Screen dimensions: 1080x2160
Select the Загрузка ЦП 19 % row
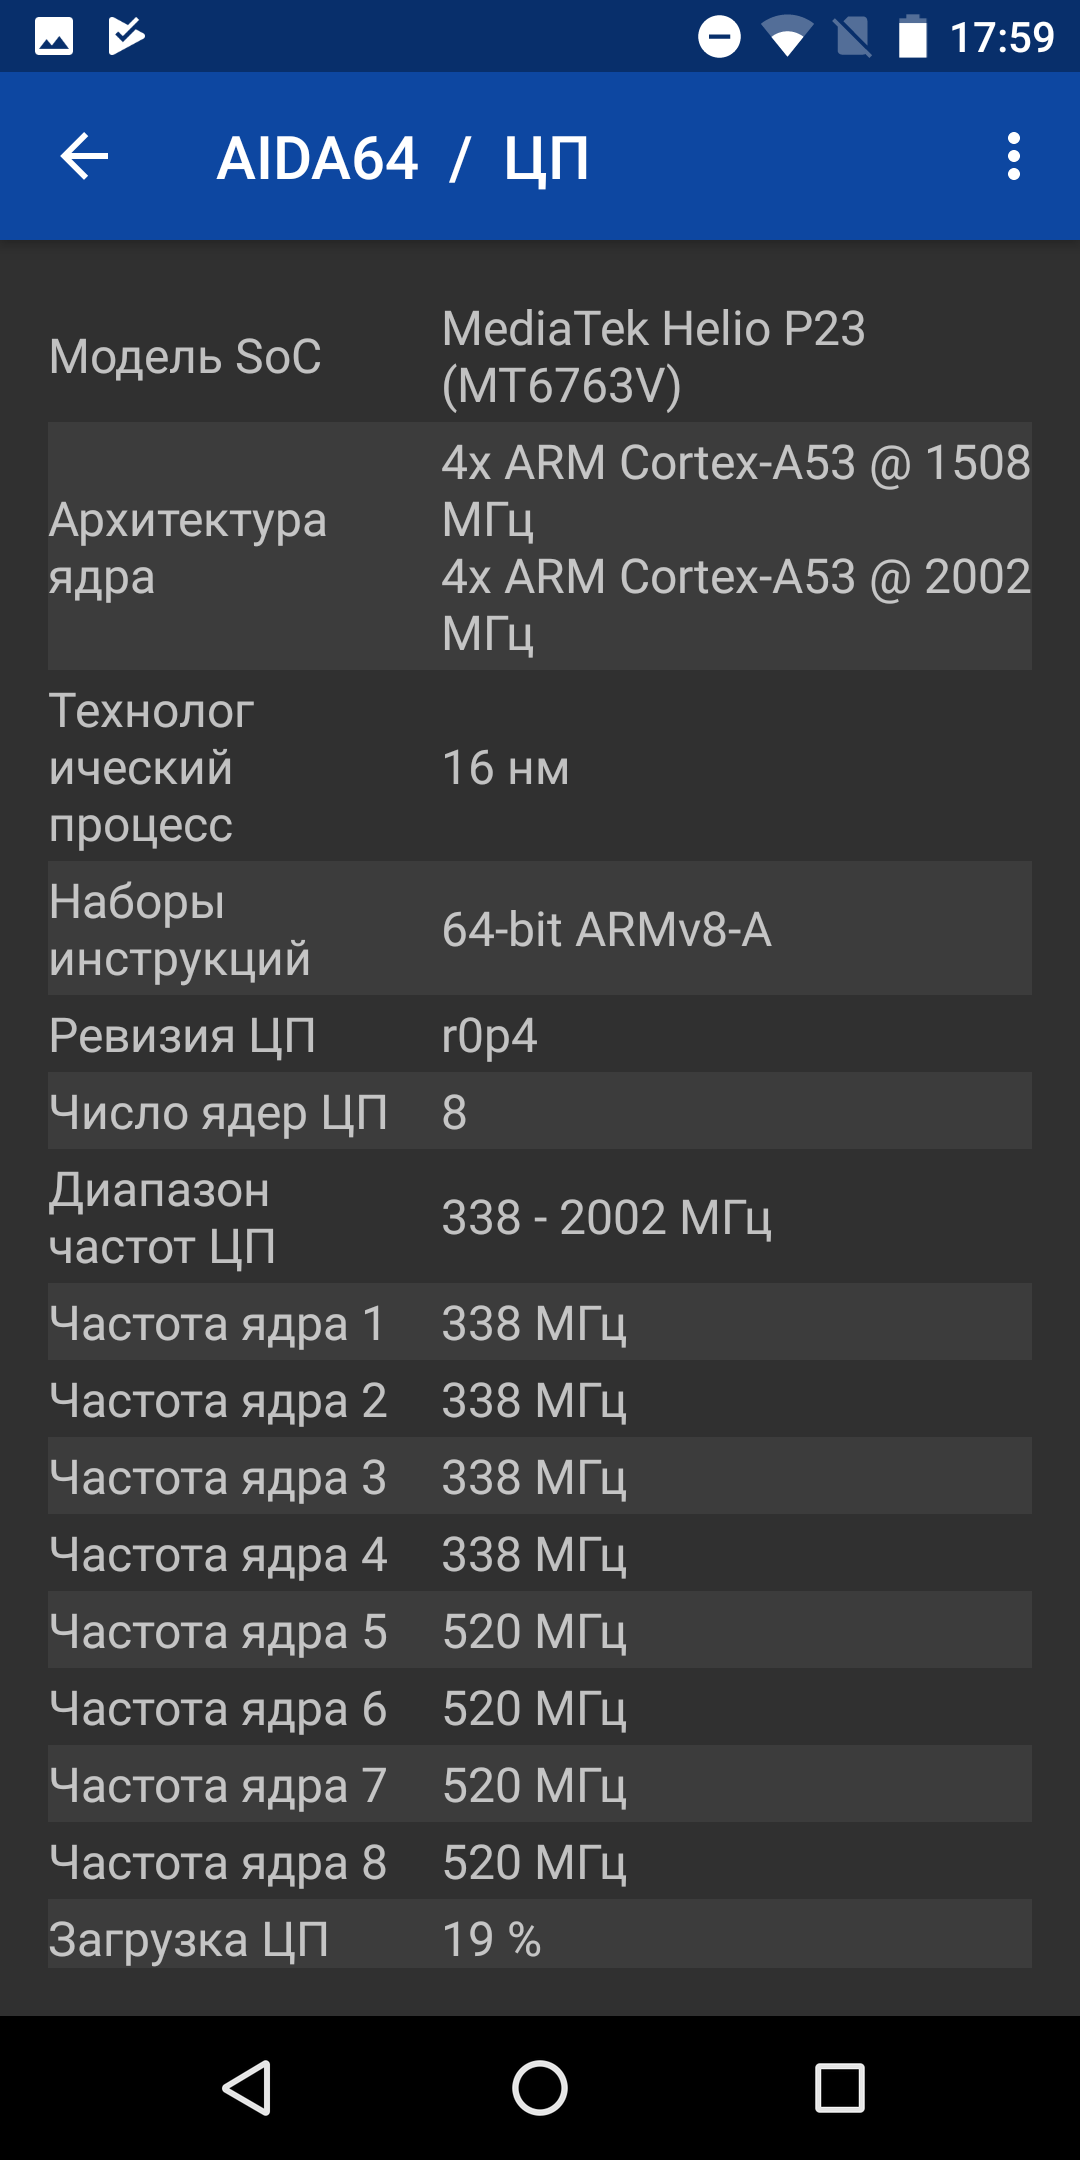click(x=540, y=1938)
